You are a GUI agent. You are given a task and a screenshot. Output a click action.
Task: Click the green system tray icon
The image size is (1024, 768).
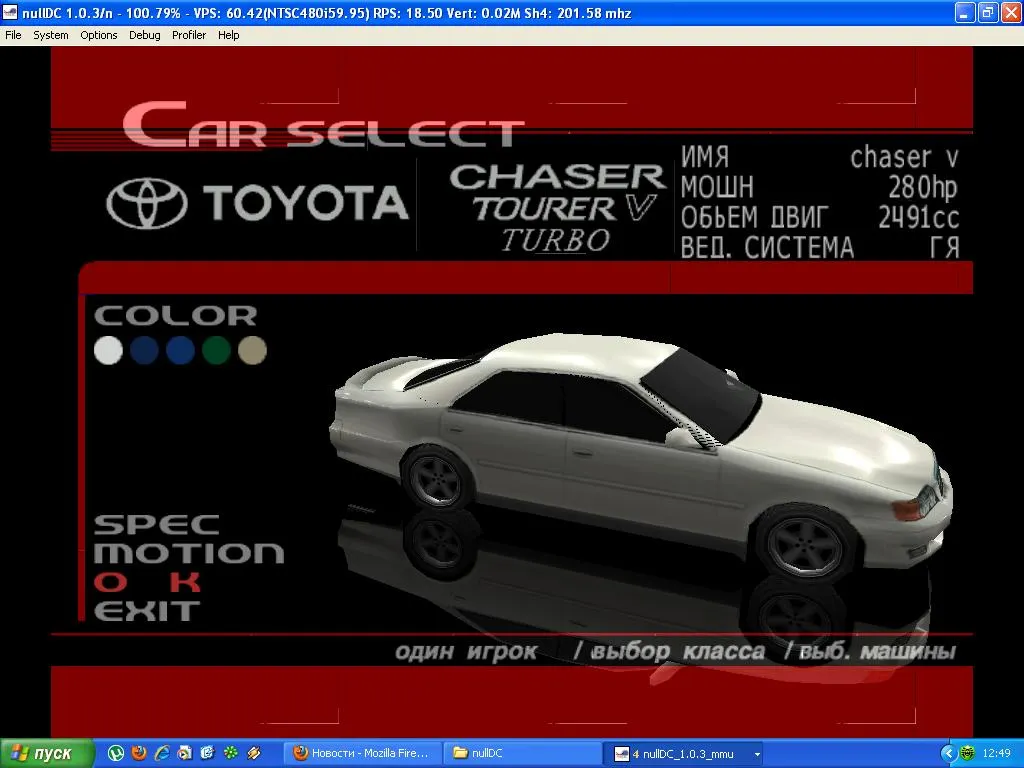coord(968,754)
